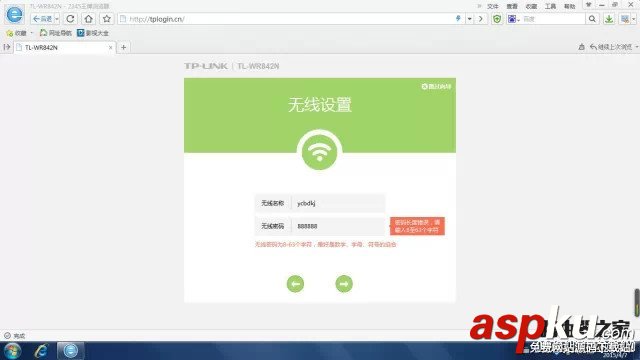Click the 无线名称 label
Image resolution: width=640 pixels, height=360 pixels.
[x=273, y=203]
